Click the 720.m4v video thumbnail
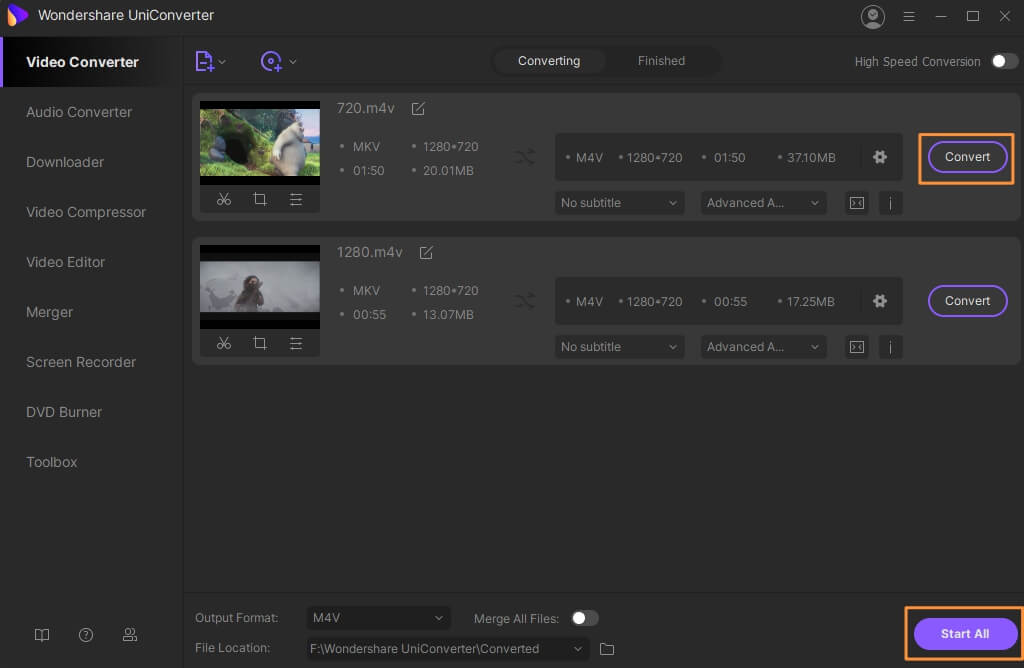Viewport: 1024px width, 668px height. click(260, 143)
